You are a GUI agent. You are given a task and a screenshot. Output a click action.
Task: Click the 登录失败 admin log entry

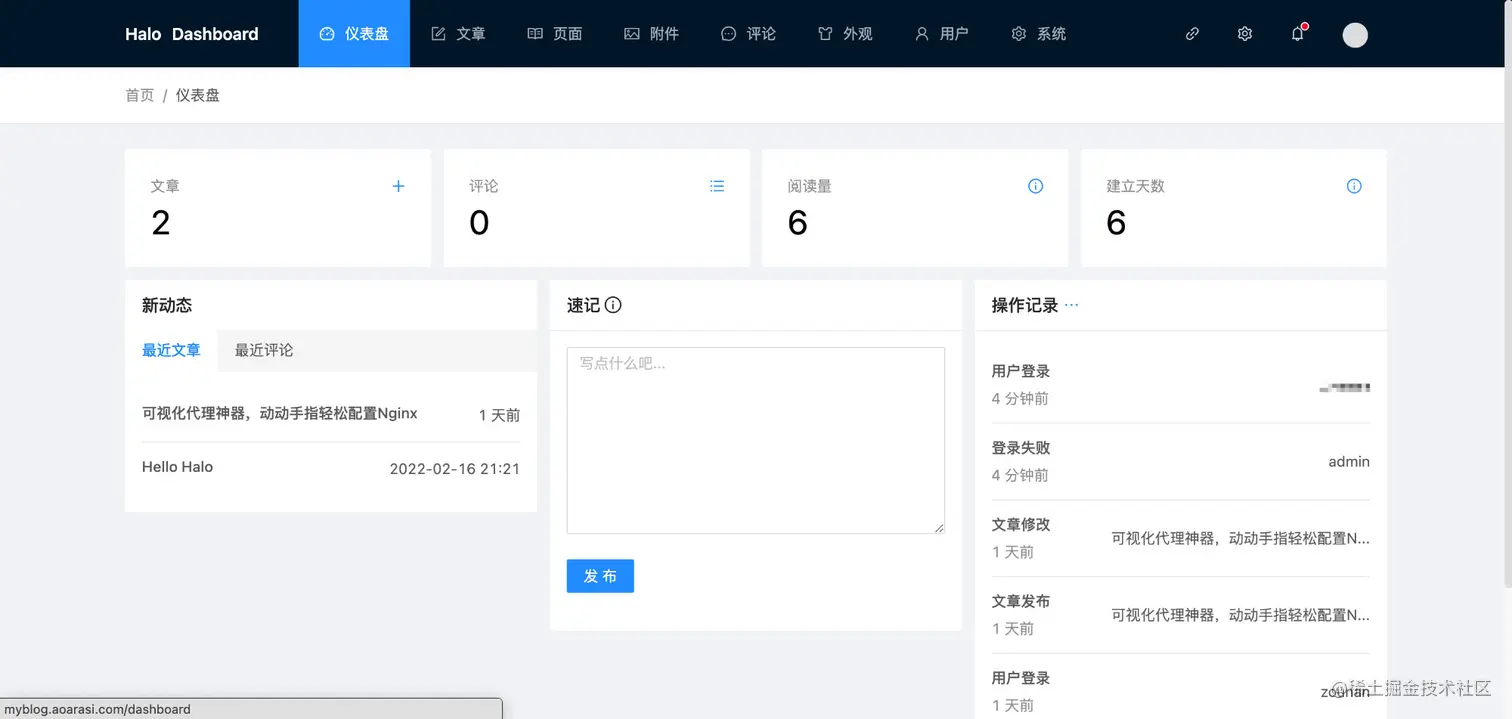point(1181,461)
